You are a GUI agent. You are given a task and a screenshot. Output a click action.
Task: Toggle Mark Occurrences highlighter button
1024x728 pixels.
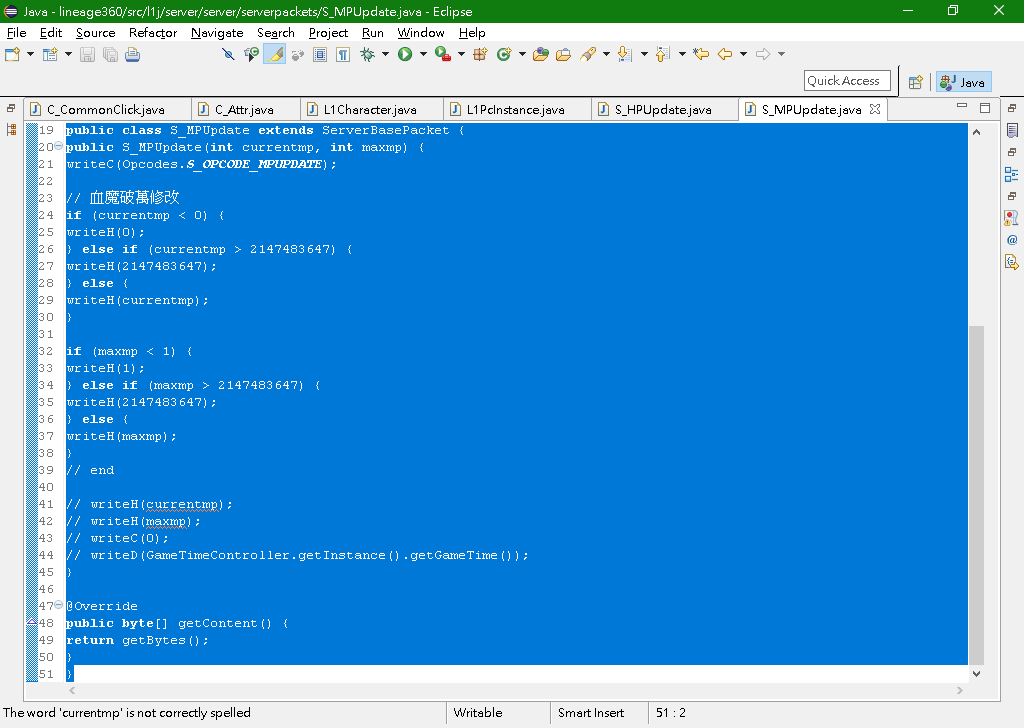pos(274,54)
